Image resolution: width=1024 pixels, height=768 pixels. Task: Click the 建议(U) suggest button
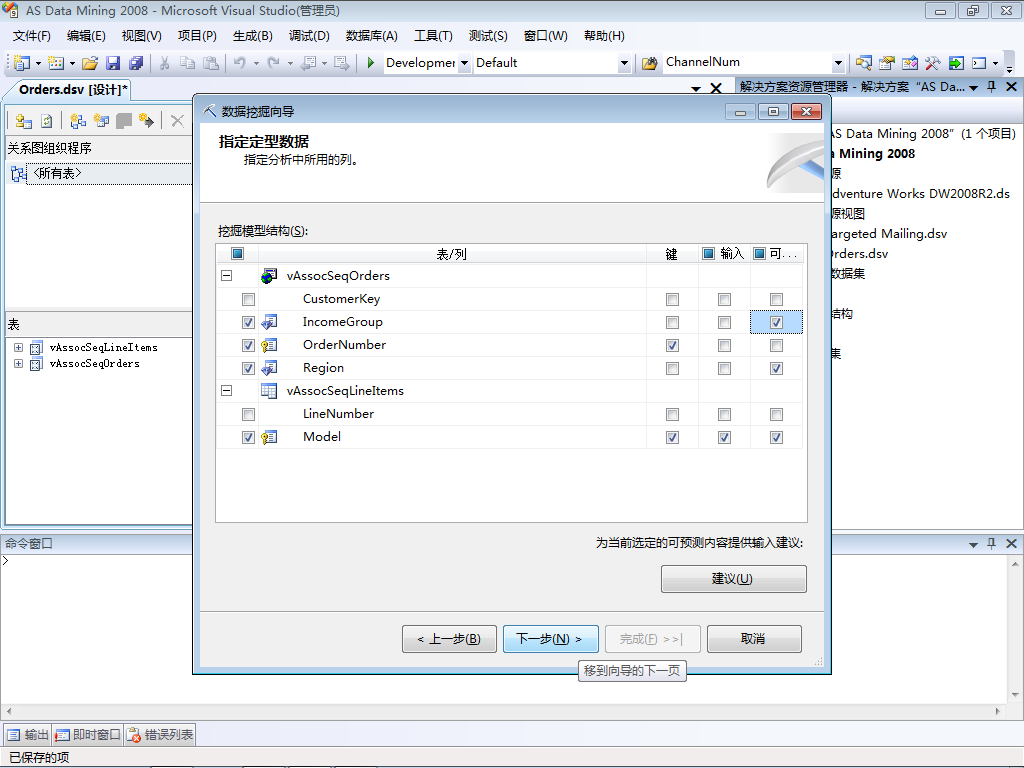point(733,579)
